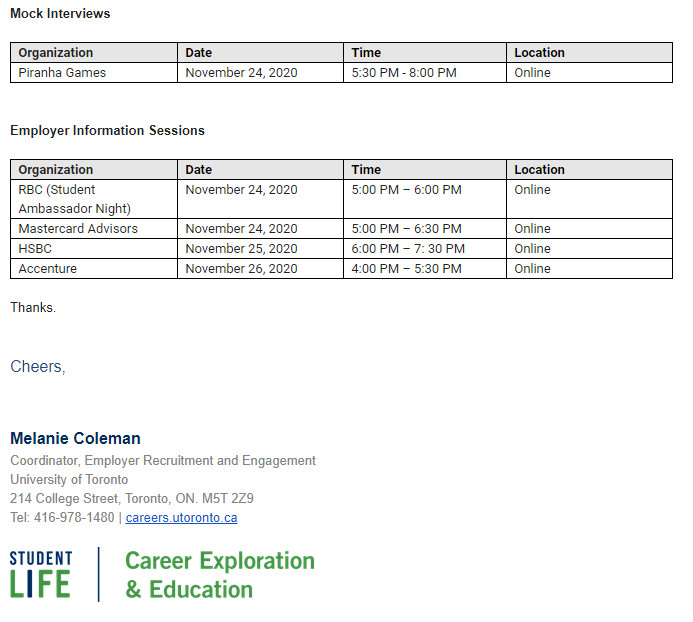Click the Employer Sessions 'Time' header
693x622 pixels.
click(425, 170)
